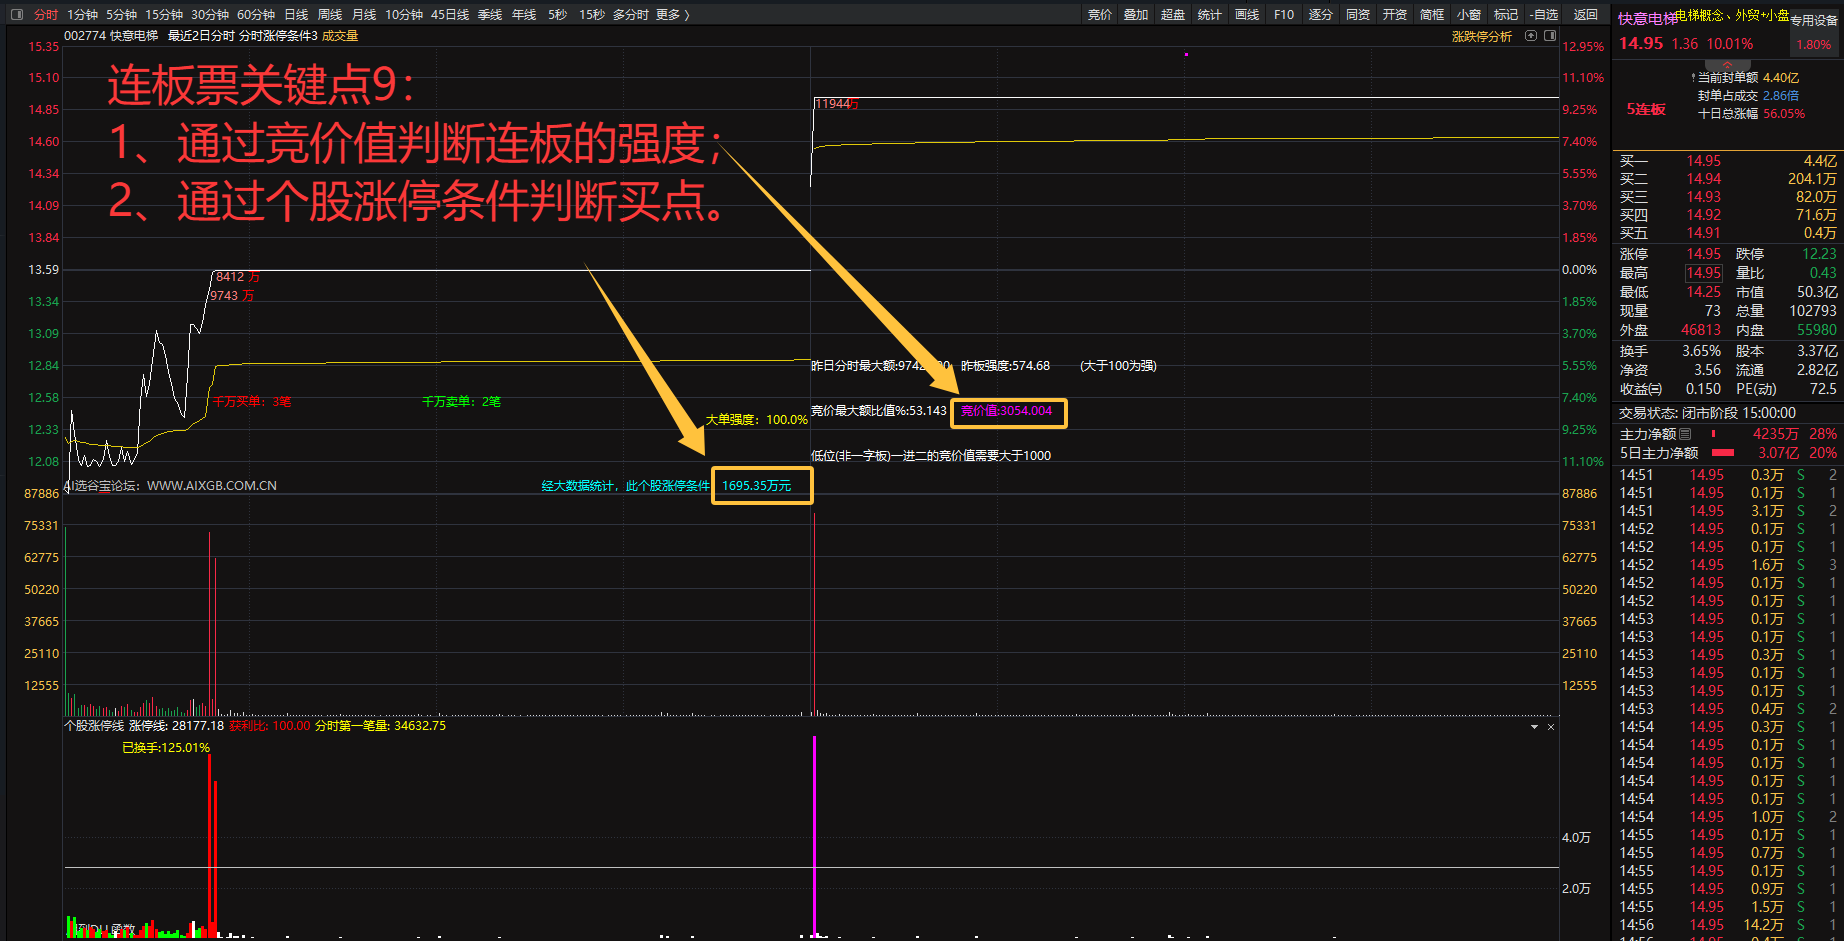Collapse the limit-up info with up chevron
The image size is (1844, 941).
[x=1727, y=65]
